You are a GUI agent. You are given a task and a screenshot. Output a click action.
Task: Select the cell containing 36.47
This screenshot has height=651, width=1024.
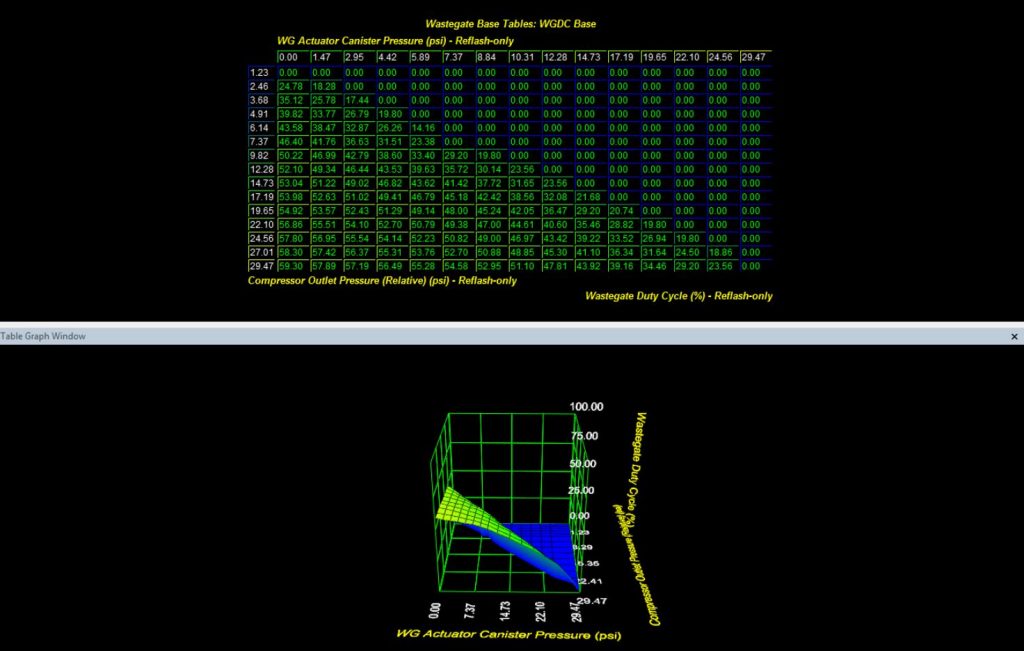[555, 211]
